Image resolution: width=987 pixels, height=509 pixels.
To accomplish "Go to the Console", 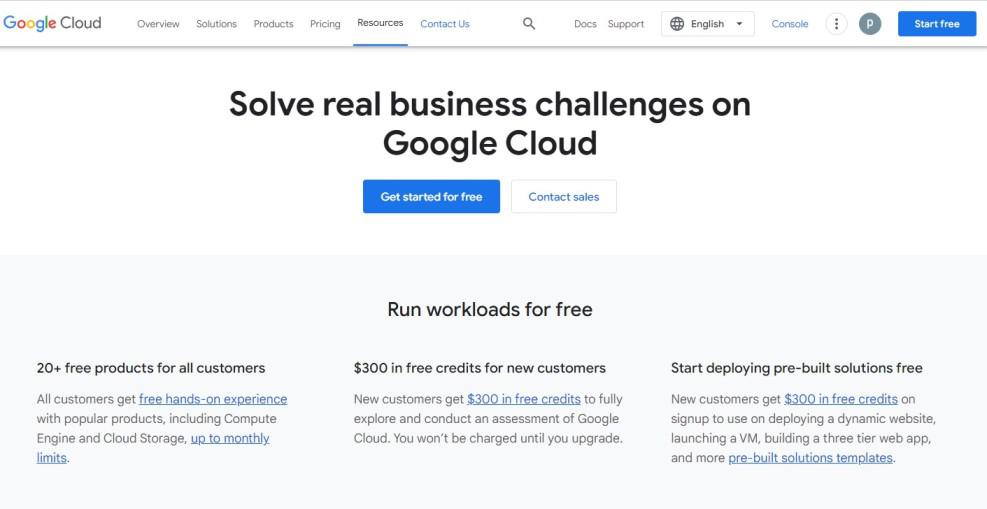I will tap(789, 24).
